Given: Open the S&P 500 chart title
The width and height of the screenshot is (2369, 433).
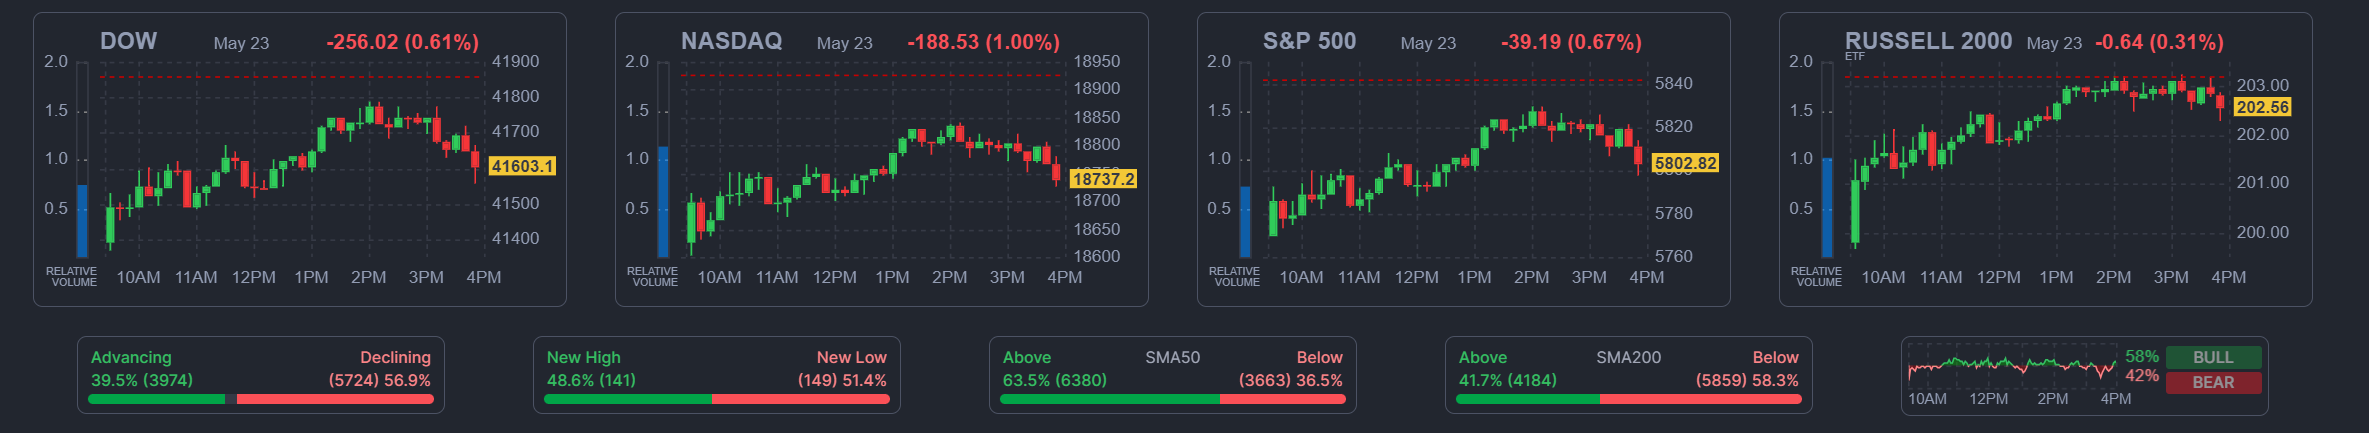Looking at the screenshot, I should point(1309,41).
